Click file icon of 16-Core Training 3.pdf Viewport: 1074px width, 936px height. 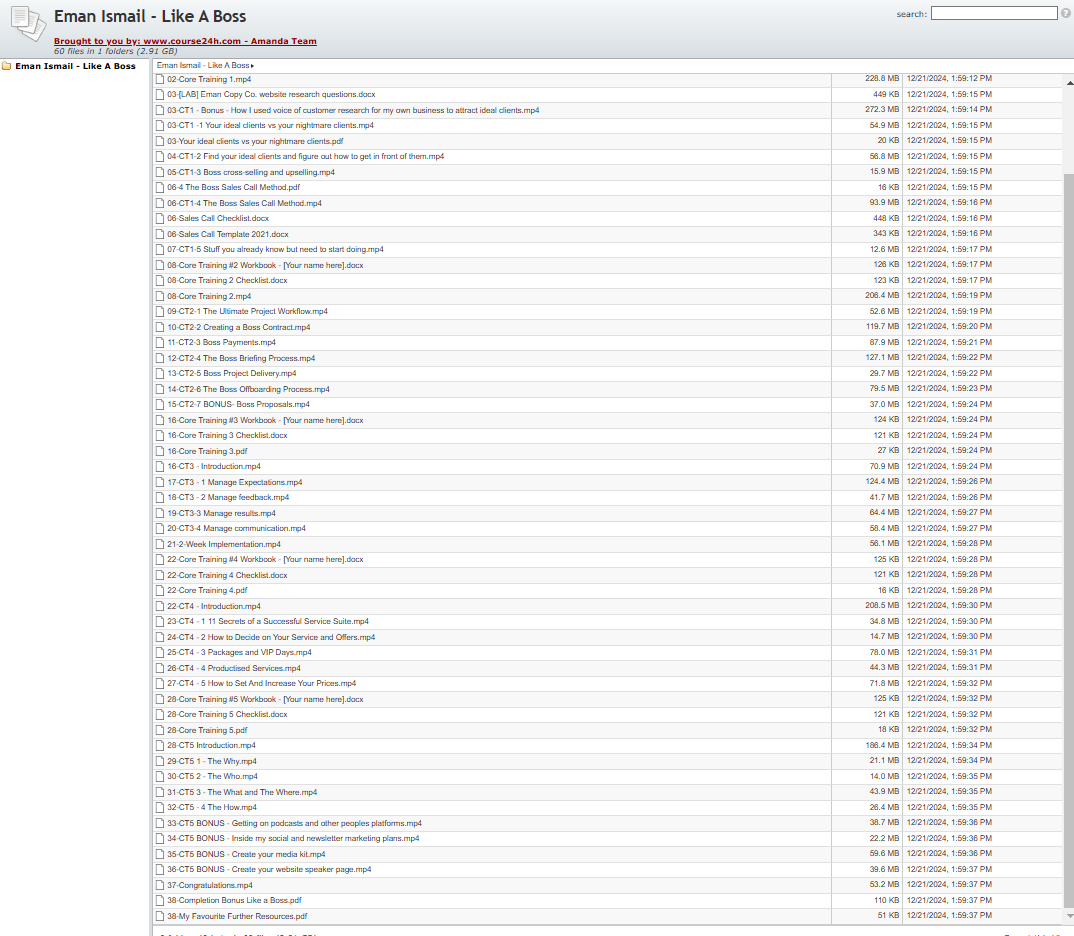160,451
